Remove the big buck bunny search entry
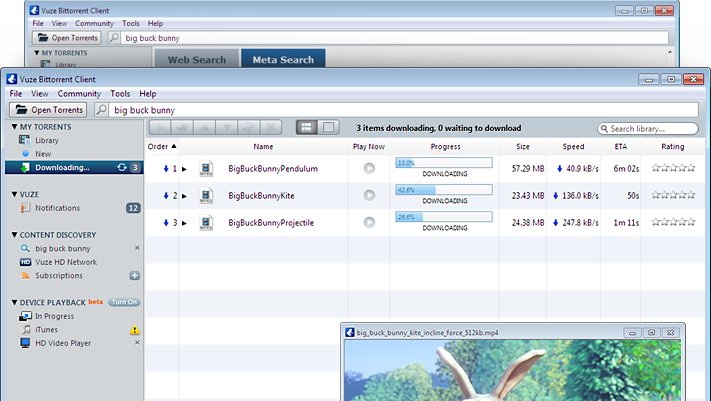 137,248
